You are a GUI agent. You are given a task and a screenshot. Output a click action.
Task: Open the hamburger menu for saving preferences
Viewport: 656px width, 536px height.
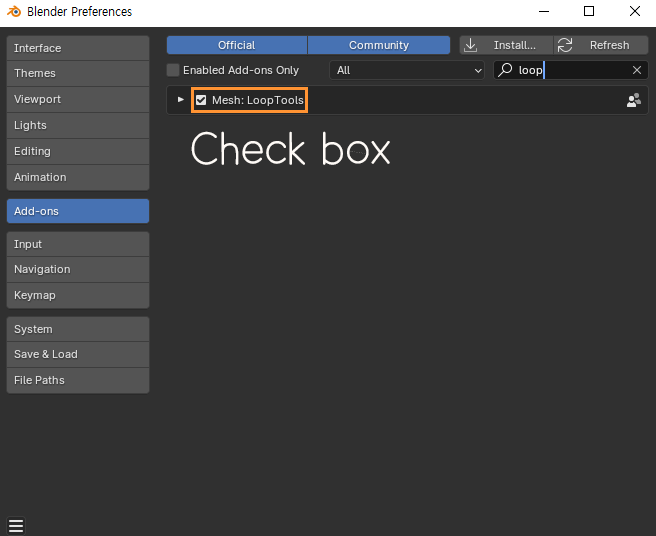16,526
